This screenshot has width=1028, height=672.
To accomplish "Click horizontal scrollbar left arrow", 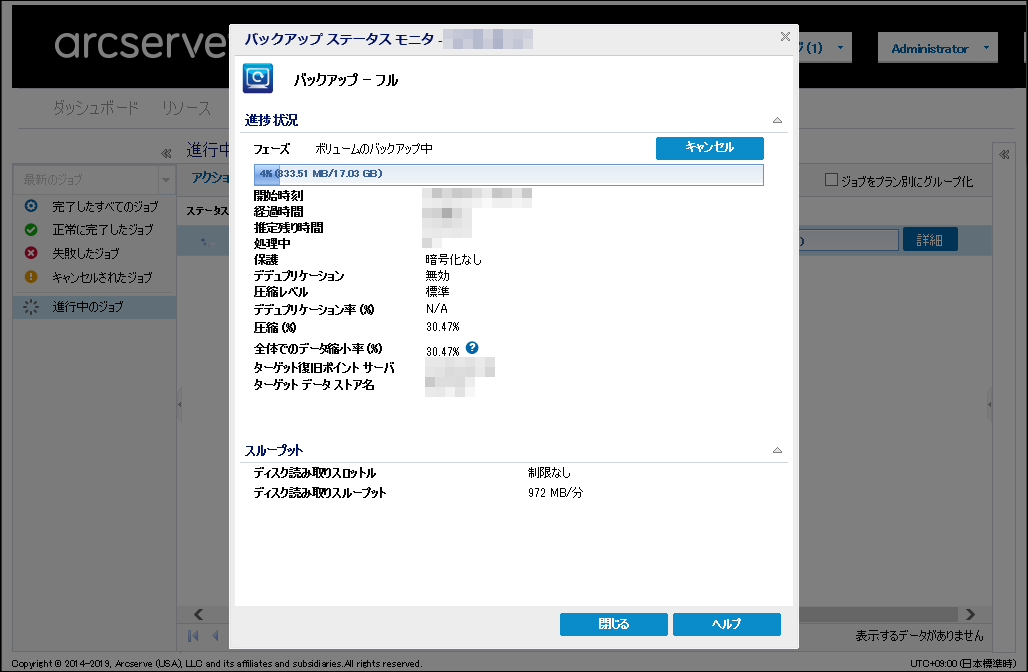I will point(198,614).
